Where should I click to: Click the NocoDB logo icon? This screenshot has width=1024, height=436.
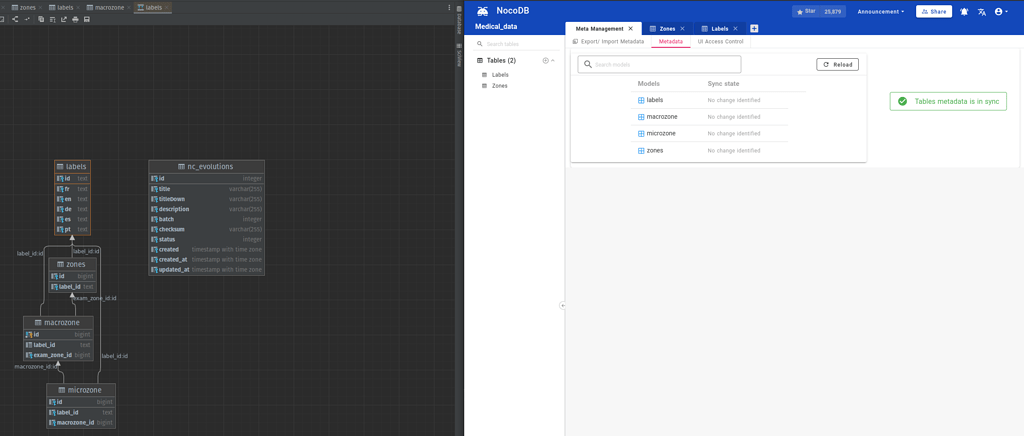click(x=483, y=11)
